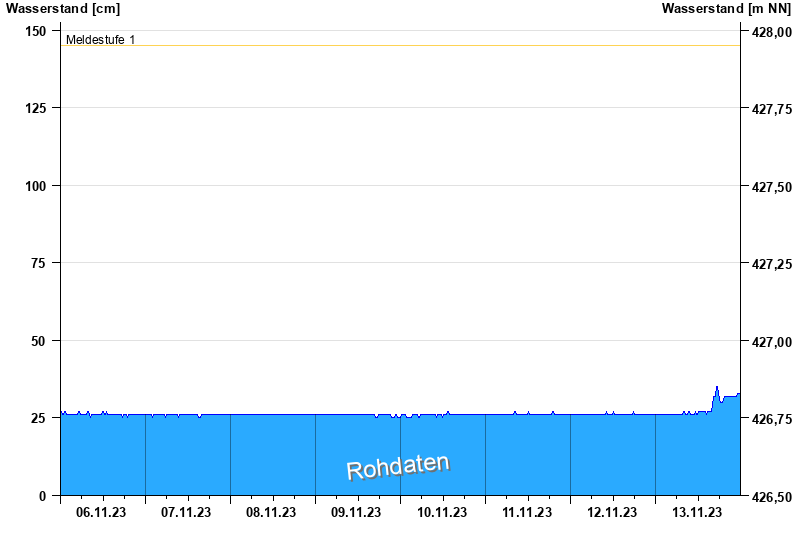Select the 13.11.23 date label
Screen dimensions: 800x550
(697, 513)
